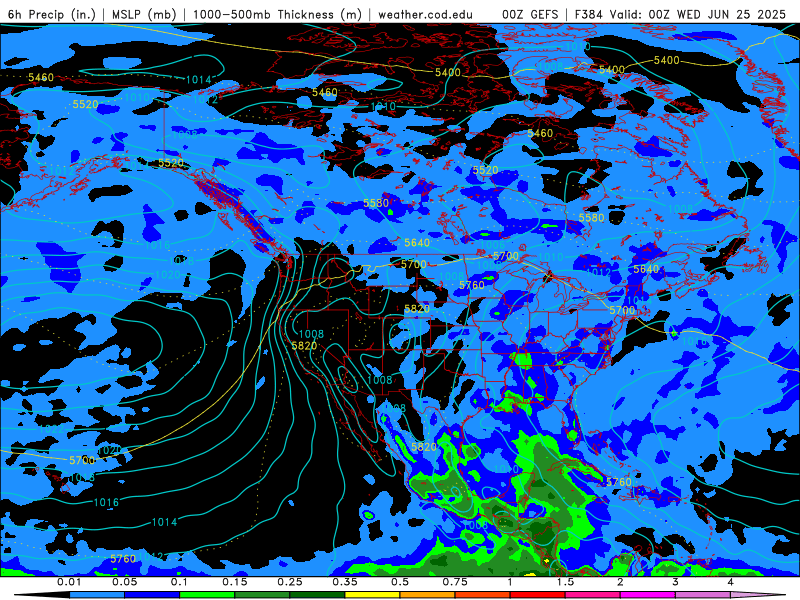The image size is (800, 600).
Task: Click the light blue 0.01–0.05 legend swatch
Action: coord(97,595)
